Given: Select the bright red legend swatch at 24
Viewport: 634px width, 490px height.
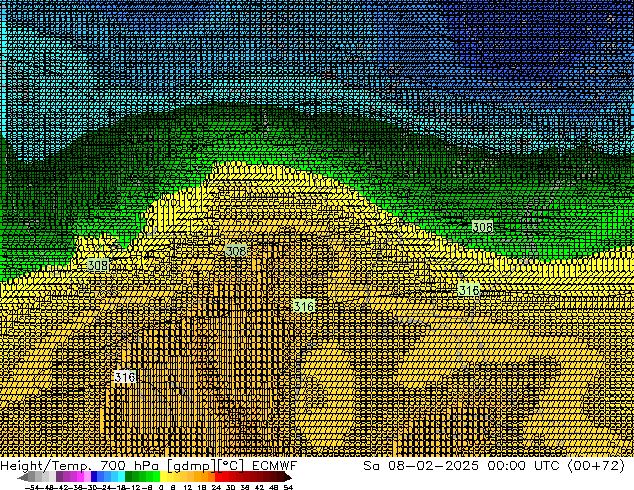Looking at the screenshot, I should (218, 476).
